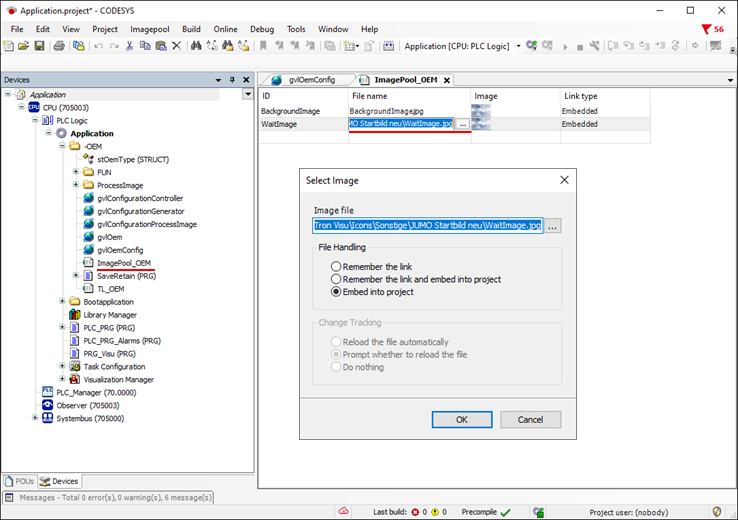This screenshot has width=738, height=520.
Task: Select Remember the link and embed option
Action: pyautogui.click(x=336, y=280)
